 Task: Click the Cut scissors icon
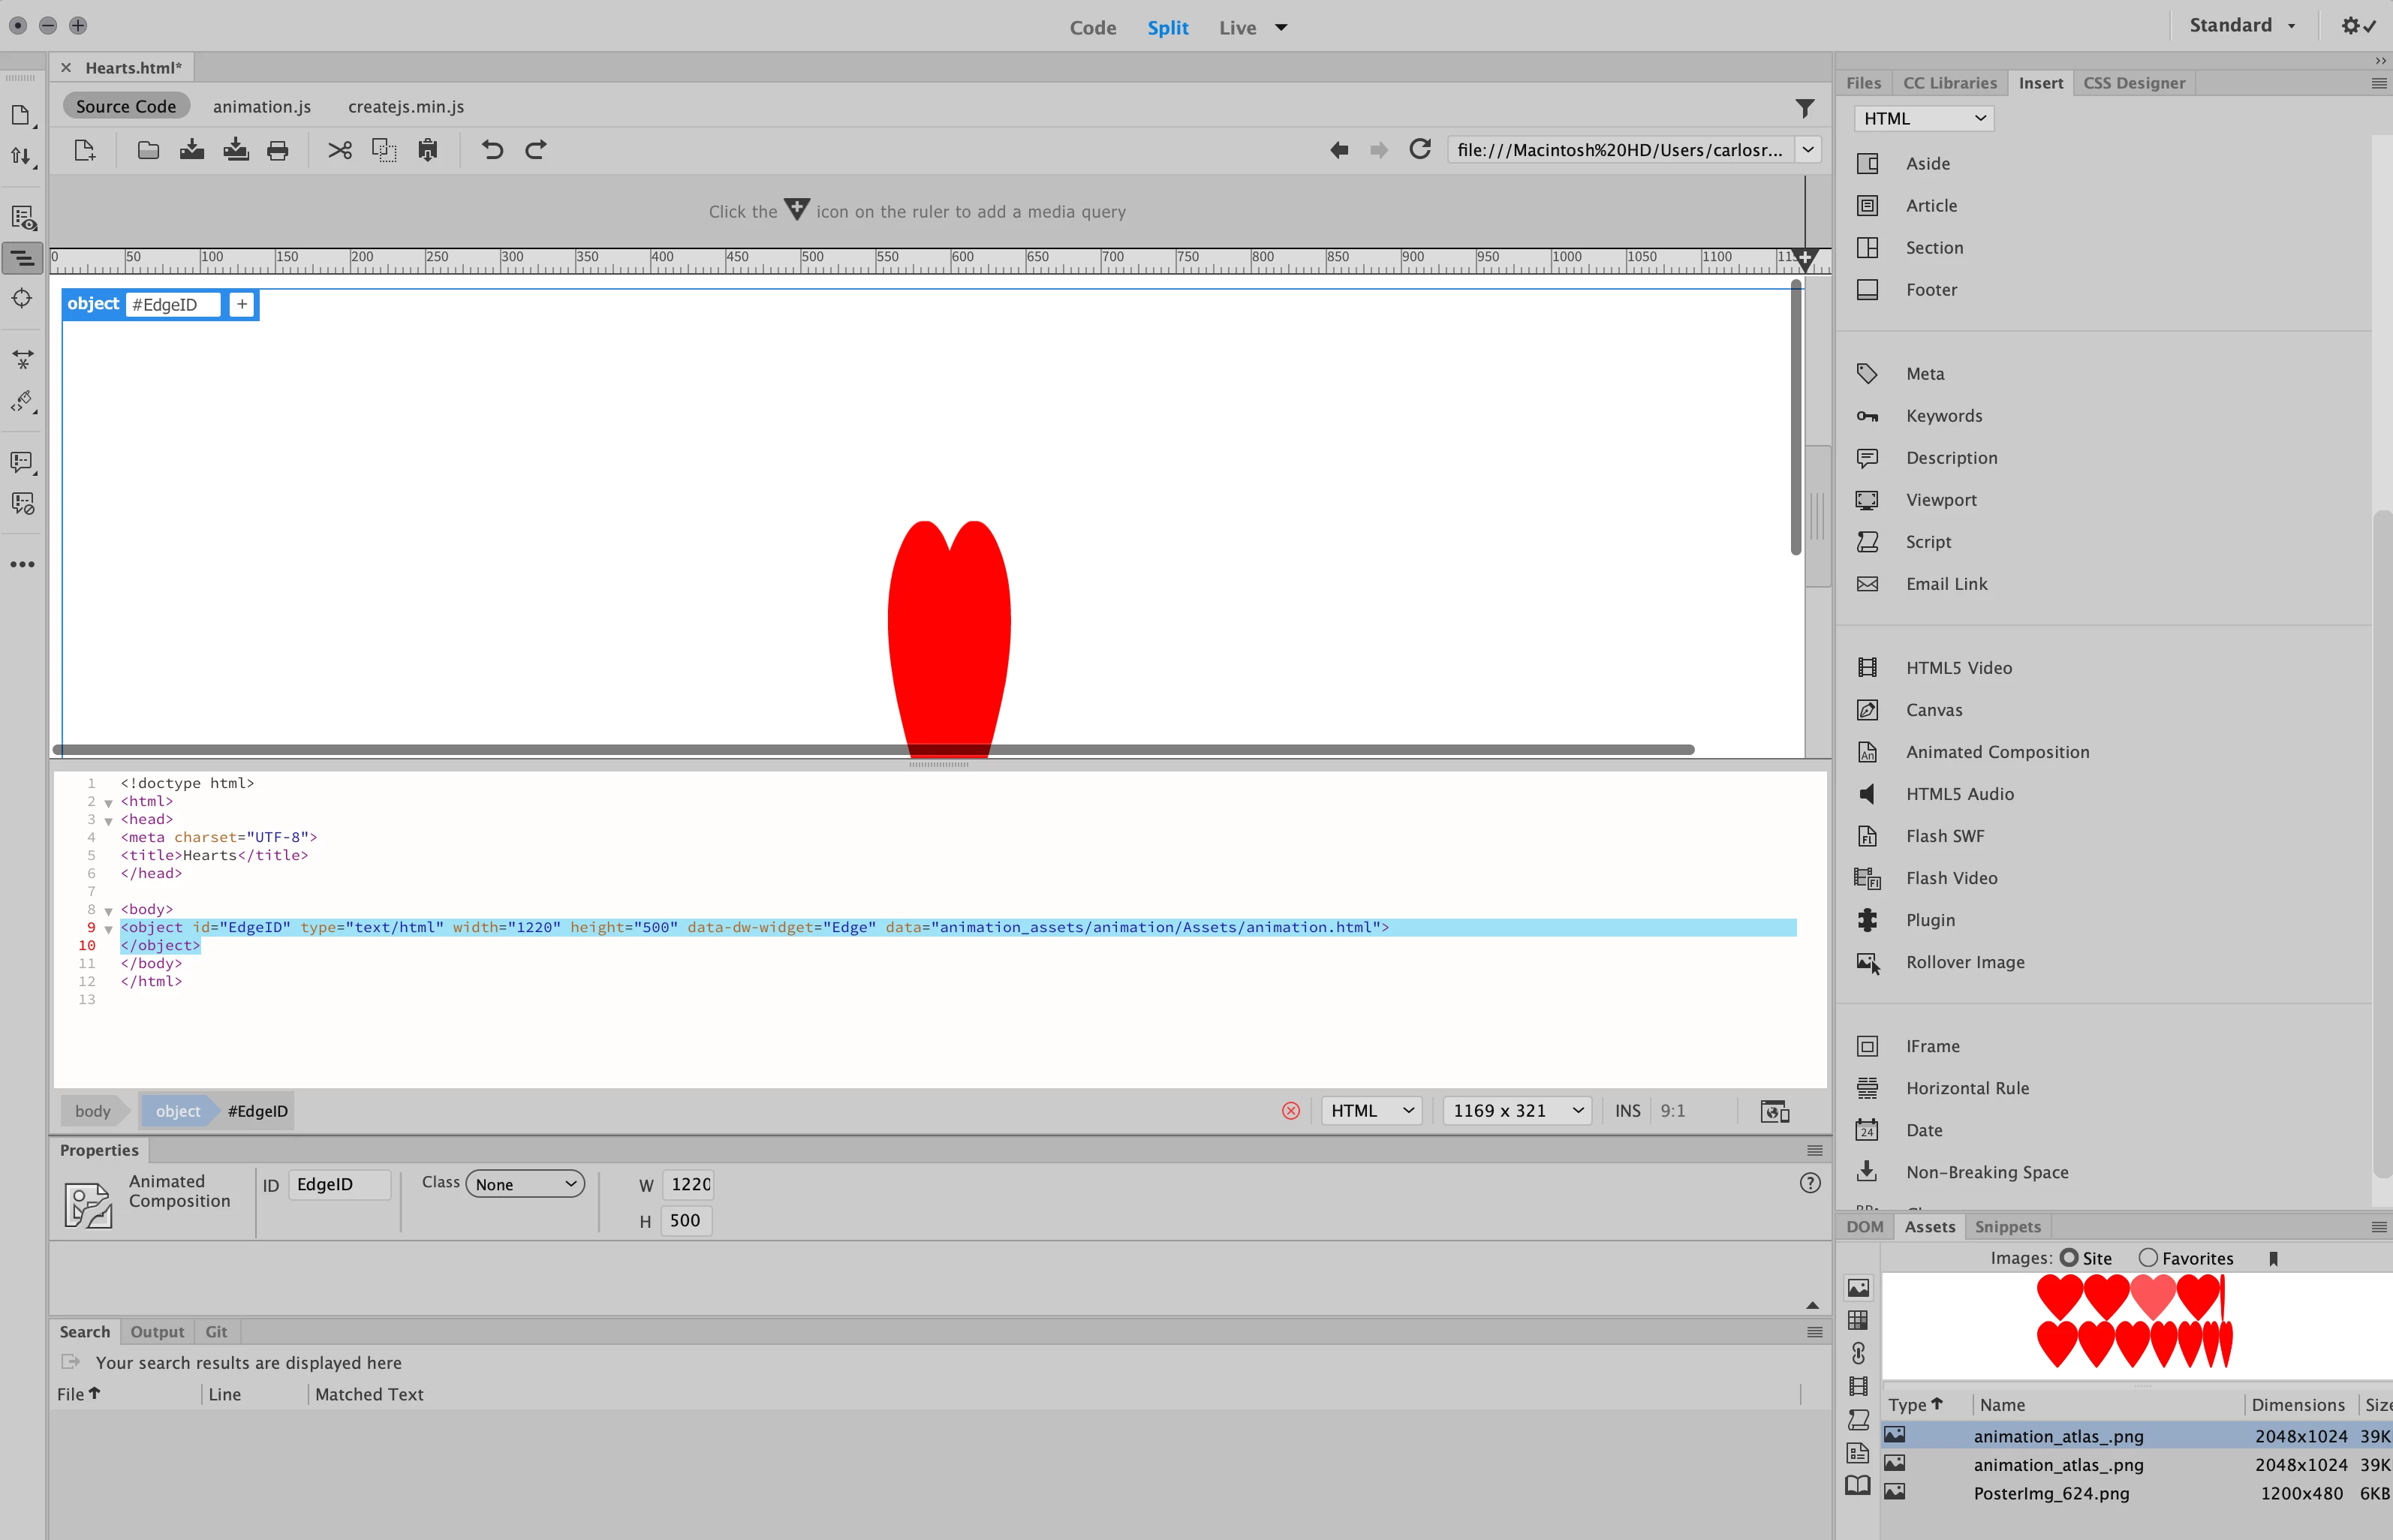tap(340, 150)
